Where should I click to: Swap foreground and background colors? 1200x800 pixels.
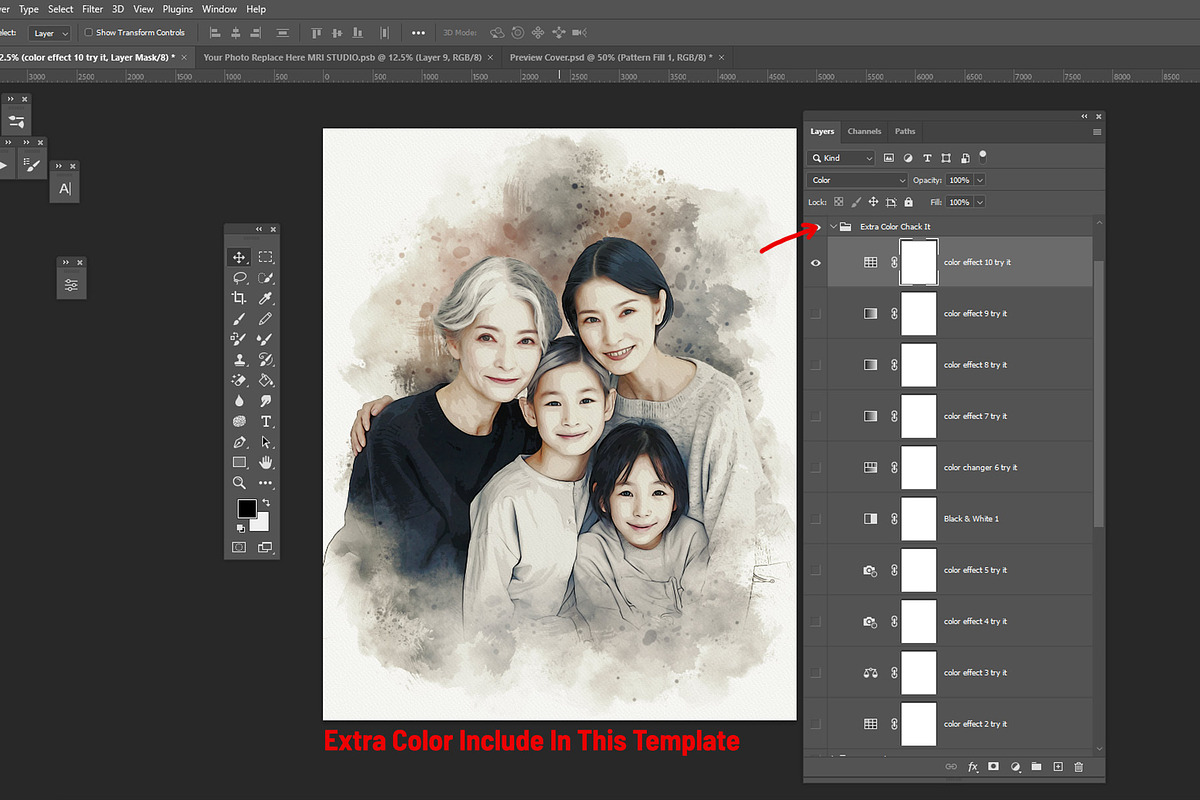coord(266,502)
